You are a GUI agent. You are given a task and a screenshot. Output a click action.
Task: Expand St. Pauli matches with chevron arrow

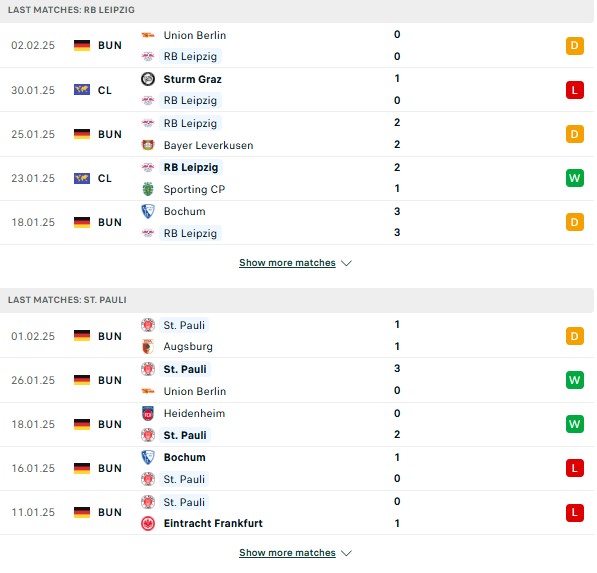346,553
